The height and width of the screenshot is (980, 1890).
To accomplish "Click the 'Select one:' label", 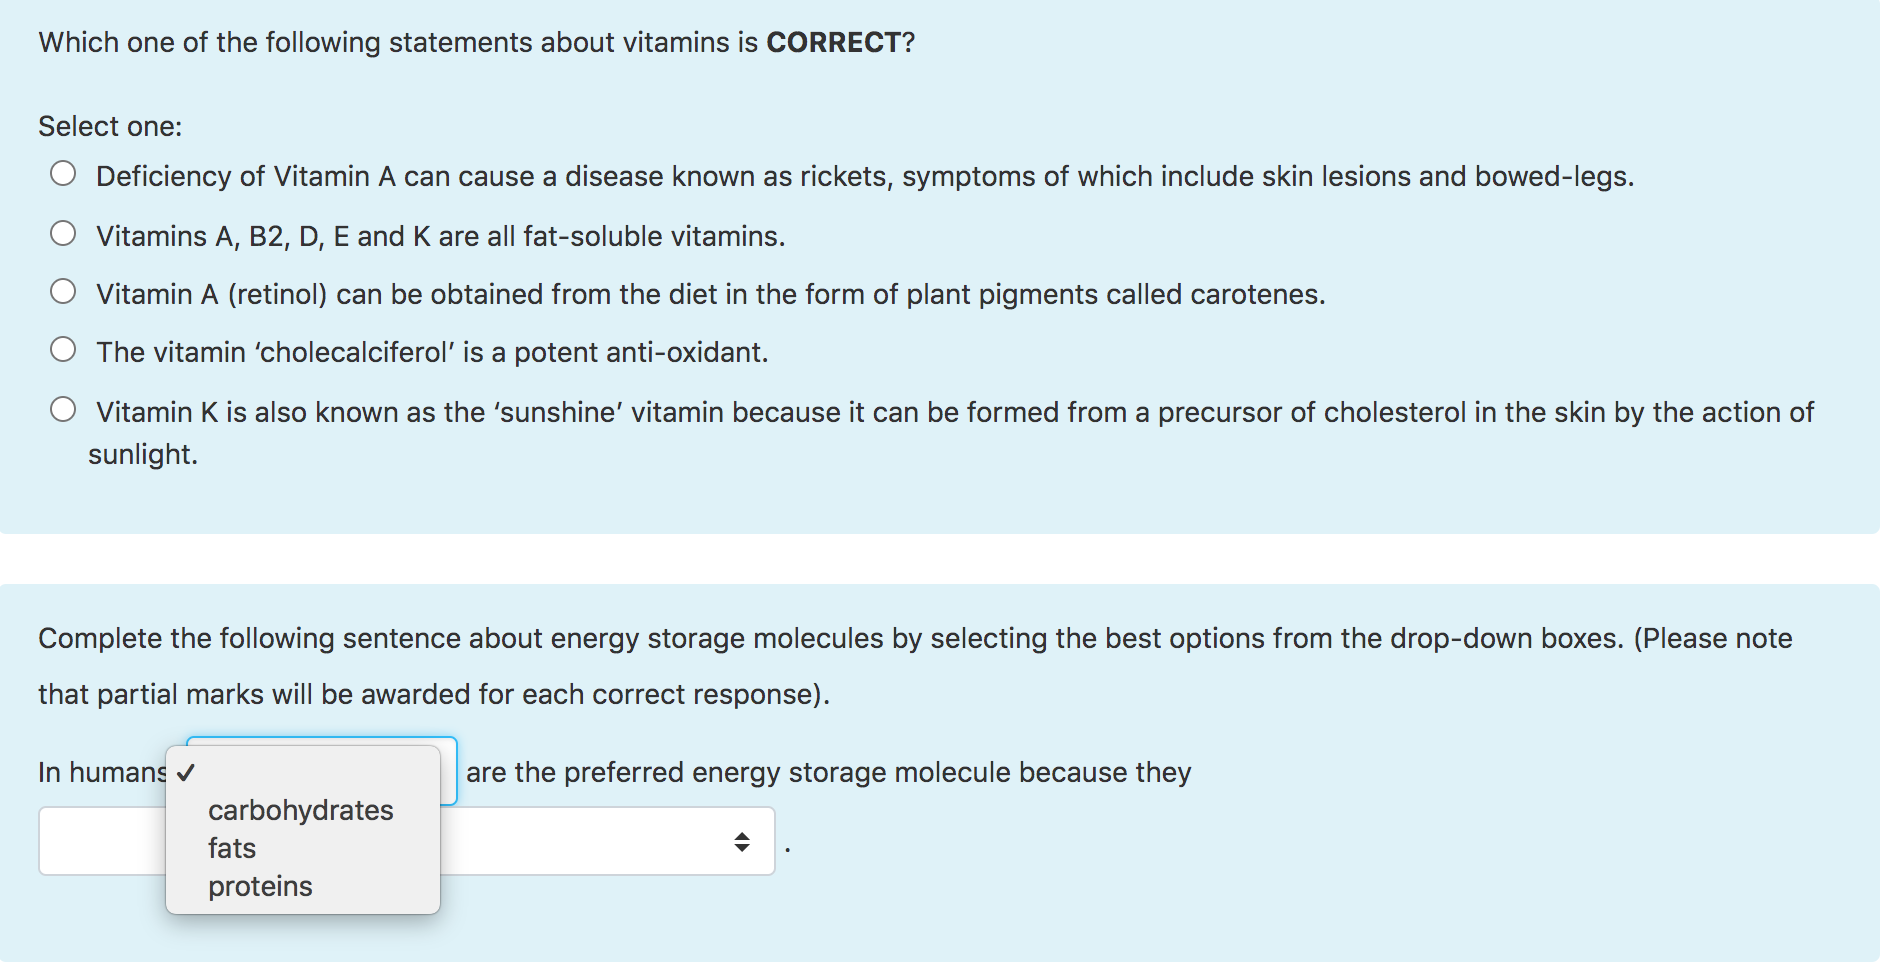I will click(110, 125).
